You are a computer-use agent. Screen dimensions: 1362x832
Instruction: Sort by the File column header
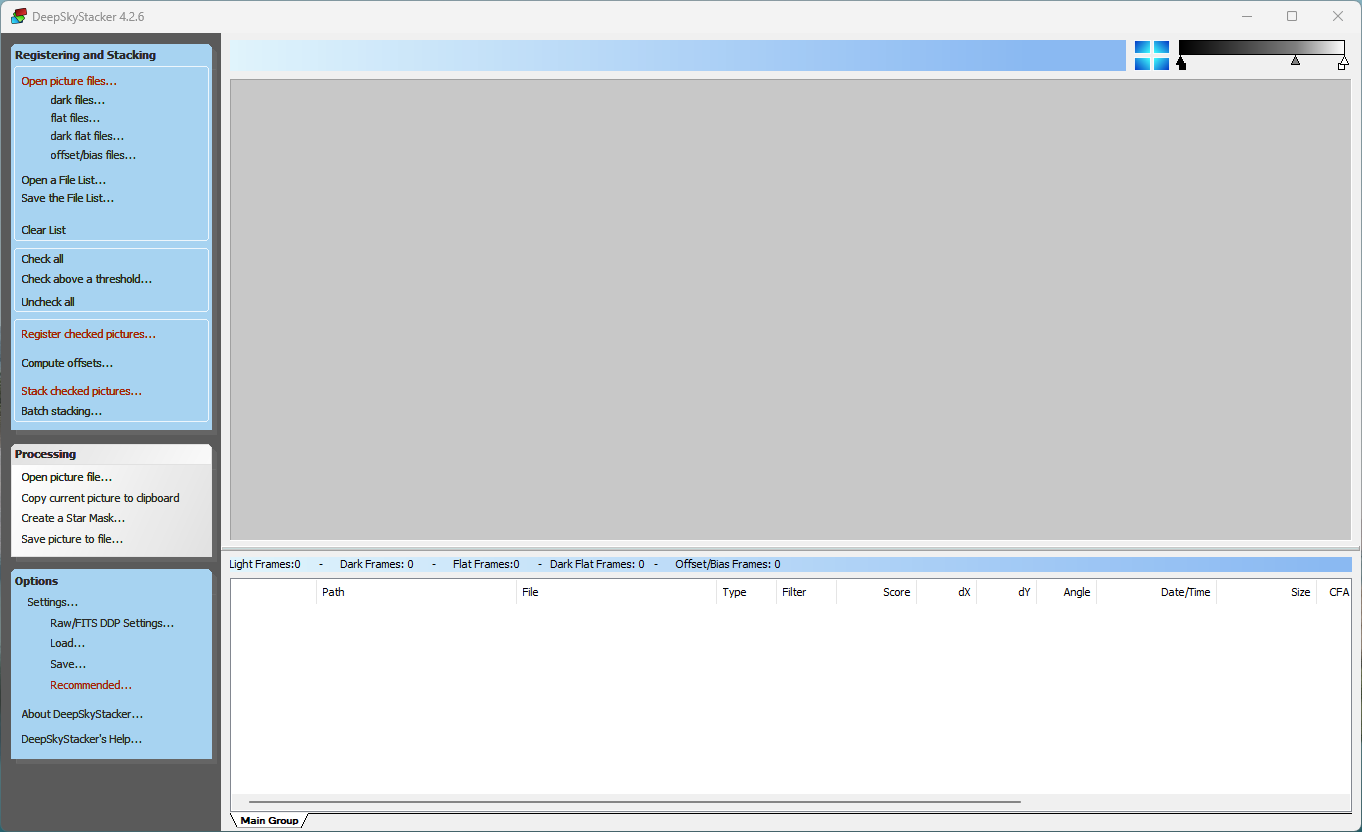pyautogui.click(x=617, y=592)
